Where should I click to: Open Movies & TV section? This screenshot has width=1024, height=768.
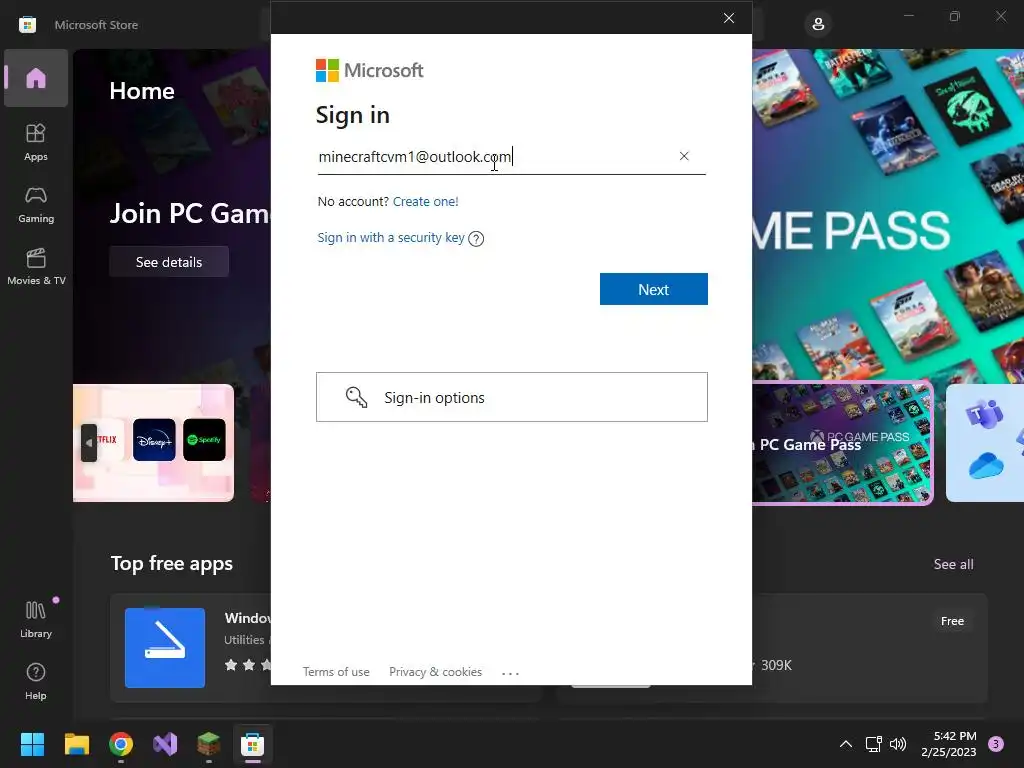(x=36, y=266)
